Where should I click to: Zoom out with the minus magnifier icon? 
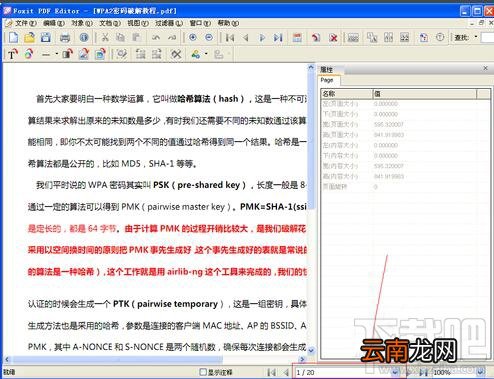pyautogui.click(x=209, y=38)
